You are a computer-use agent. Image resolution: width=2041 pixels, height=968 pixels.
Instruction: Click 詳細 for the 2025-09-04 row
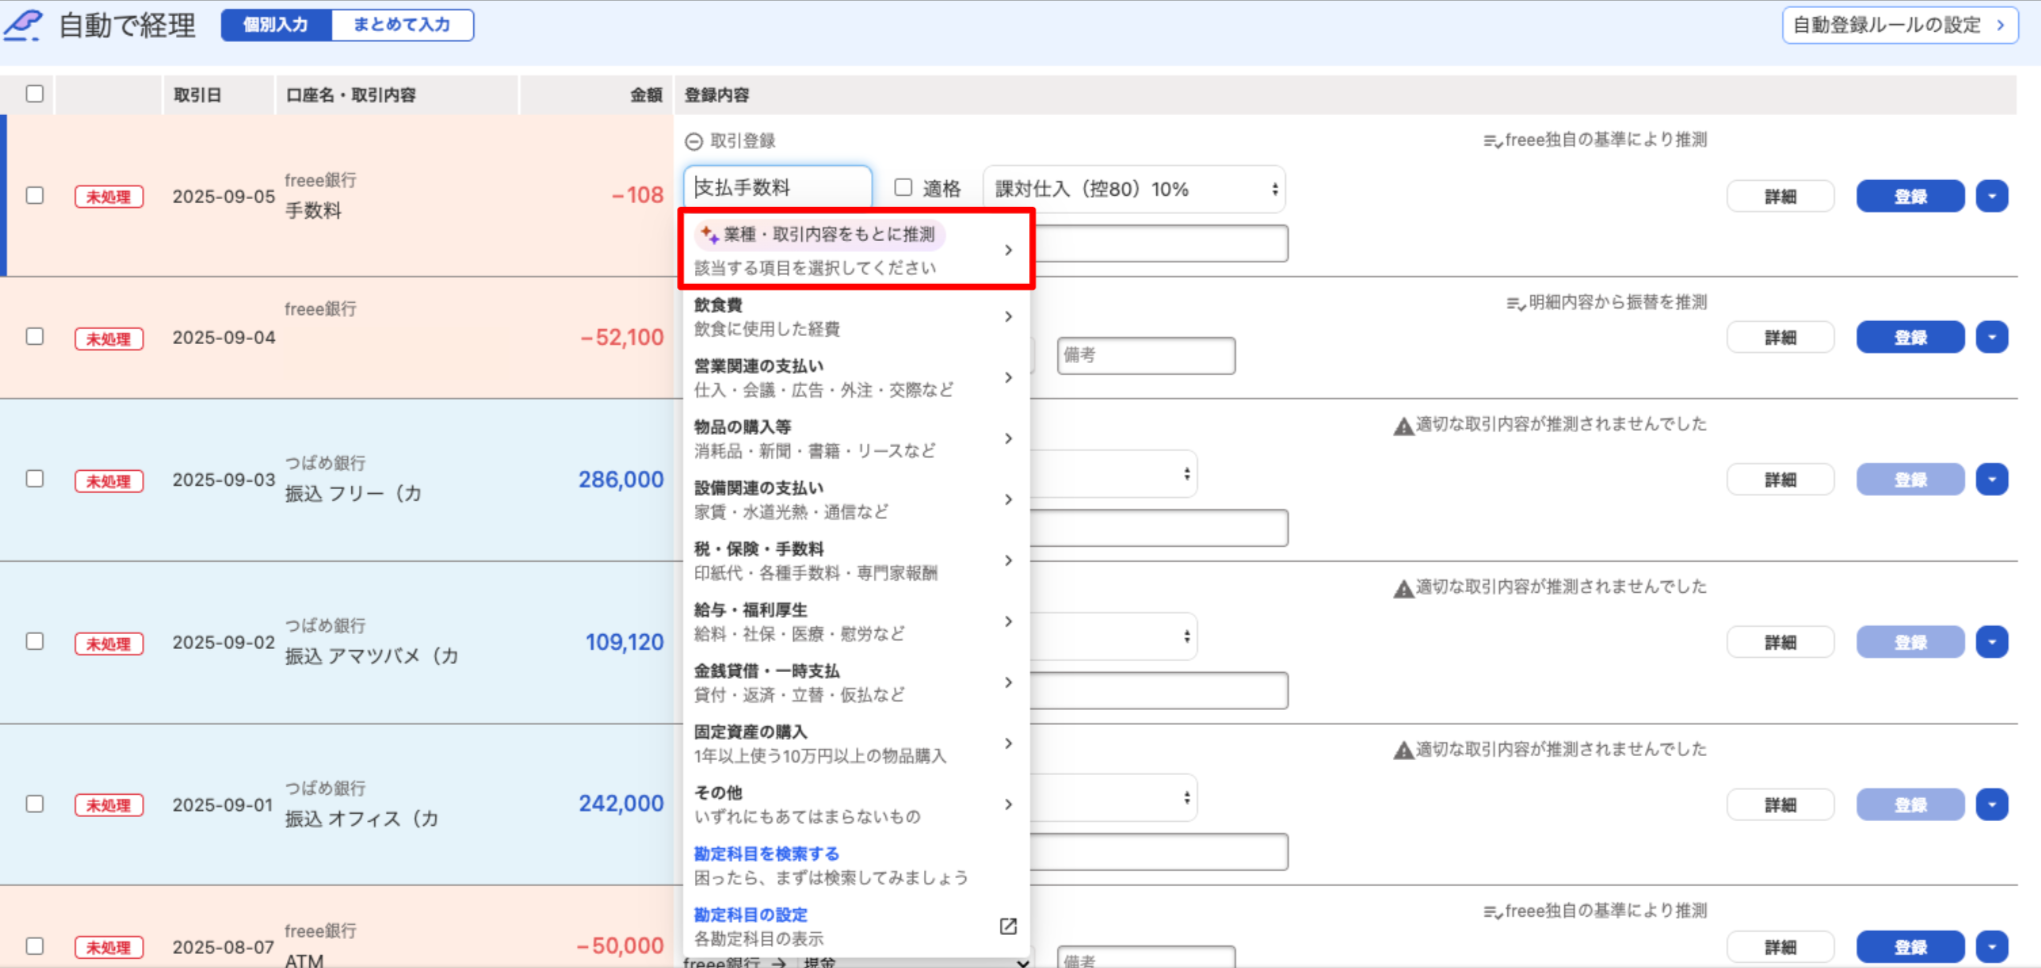point(1780,337)
